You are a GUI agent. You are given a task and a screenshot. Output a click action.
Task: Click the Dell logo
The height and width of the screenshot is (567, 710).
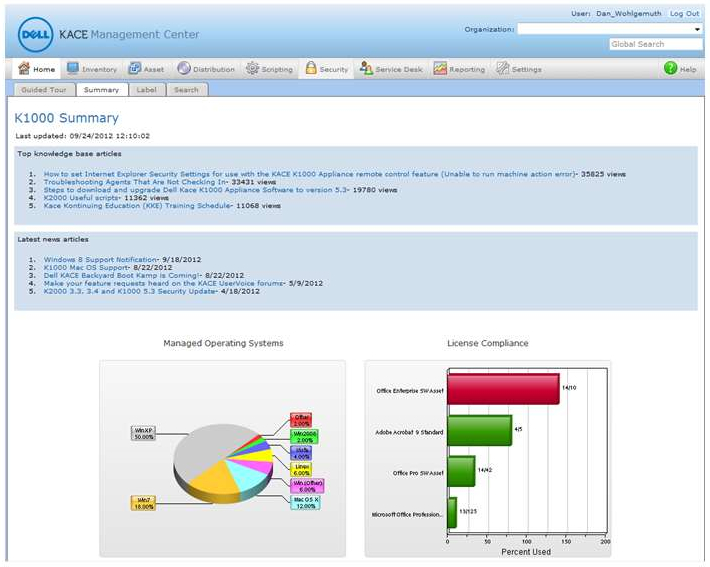35,34
